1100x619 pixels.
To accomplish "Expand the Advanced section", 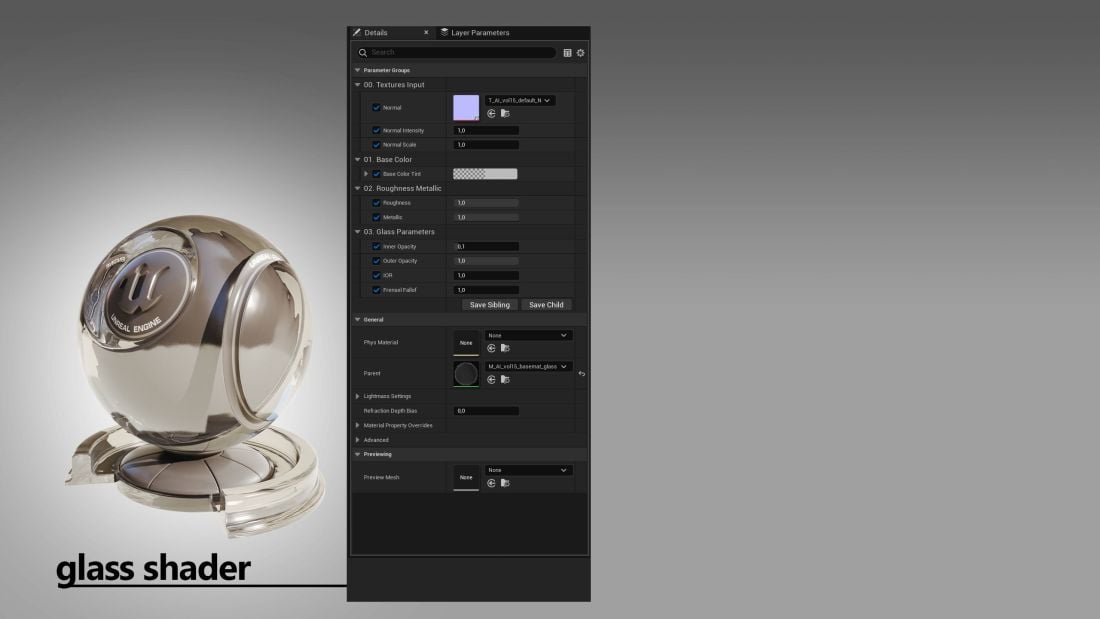I will click(358, 440).
